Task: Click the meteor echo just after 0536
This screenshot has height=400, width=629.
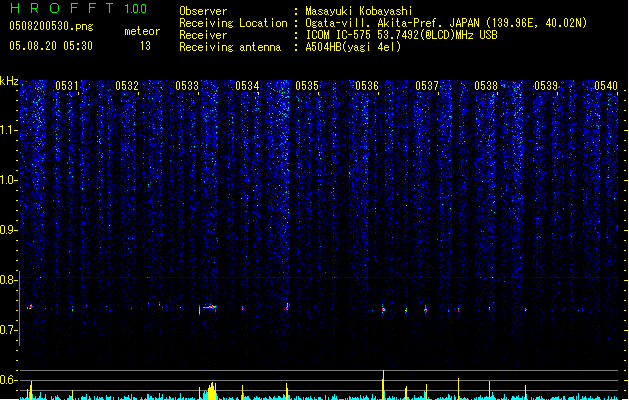Action: point(383,309)
